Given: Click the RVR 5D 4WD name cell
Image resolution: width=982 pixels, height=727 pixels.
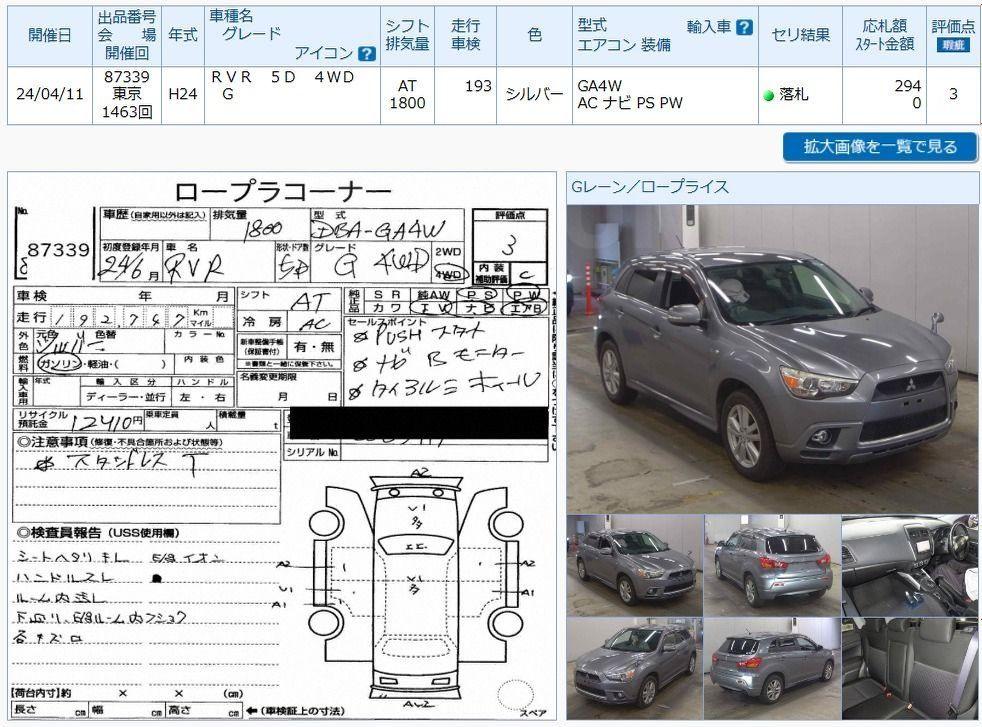Looking at the screenshot, I should click(x=292, y=95).
